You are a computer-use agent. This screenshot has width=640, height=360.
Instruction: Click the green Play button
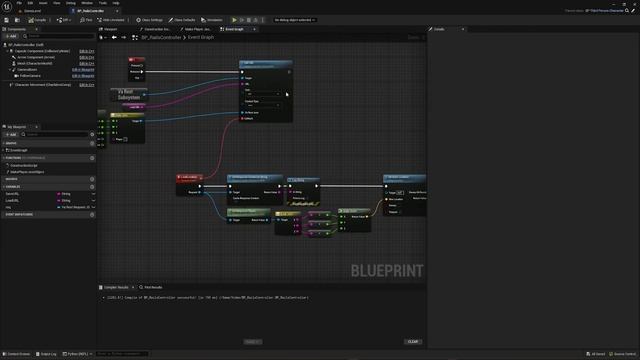point(234,20)
